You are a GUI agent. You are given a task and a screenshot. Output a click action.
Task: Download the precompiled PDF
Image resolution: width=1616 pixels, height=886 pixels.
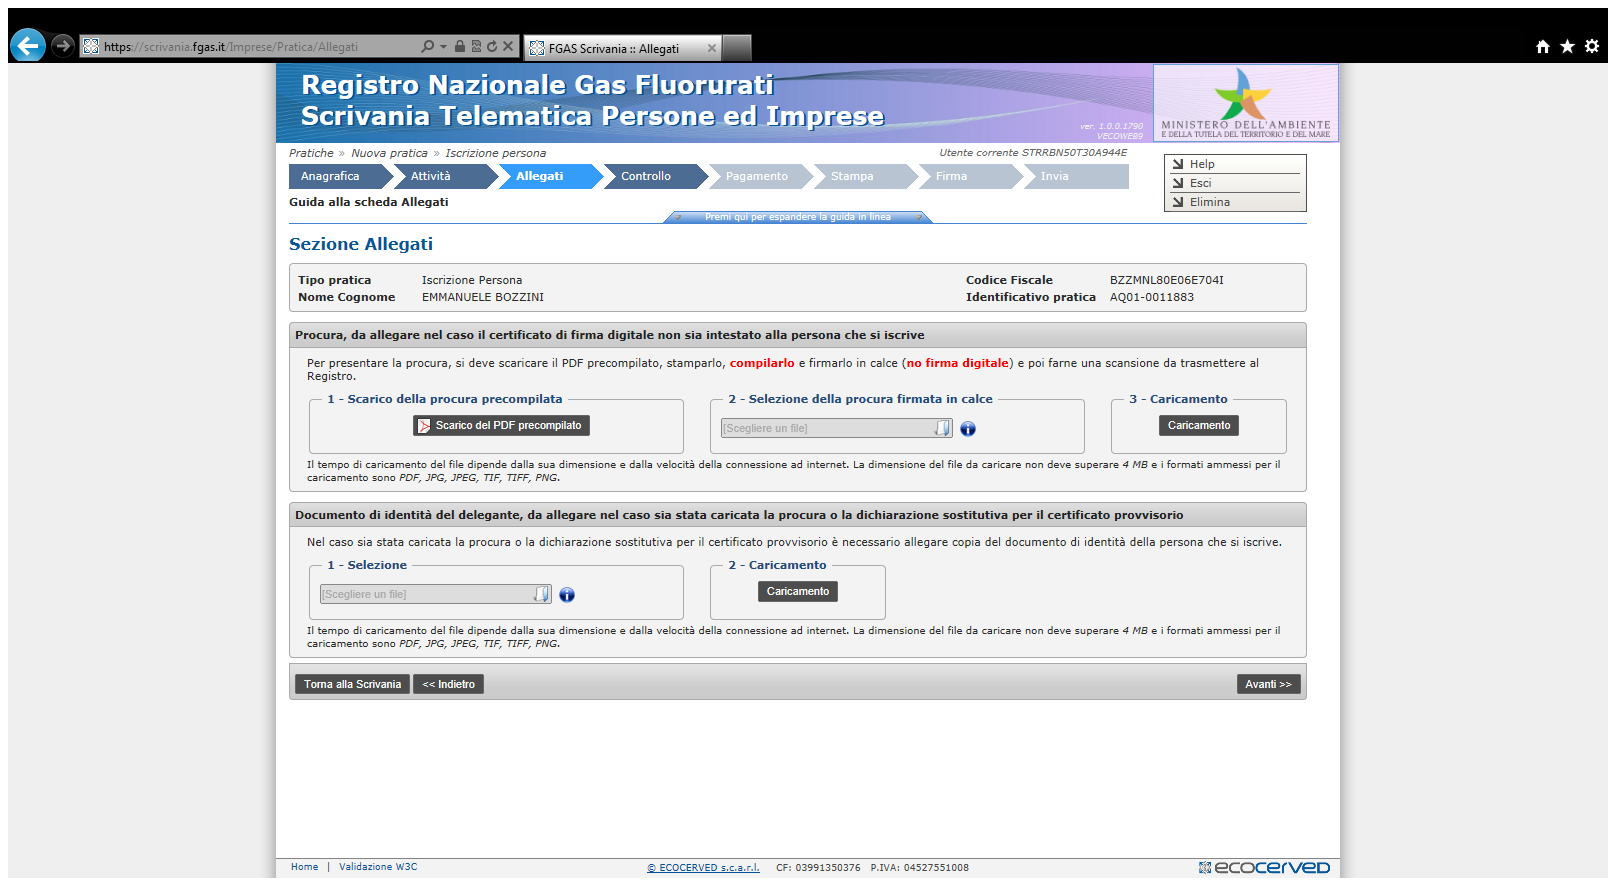[501, 425]
